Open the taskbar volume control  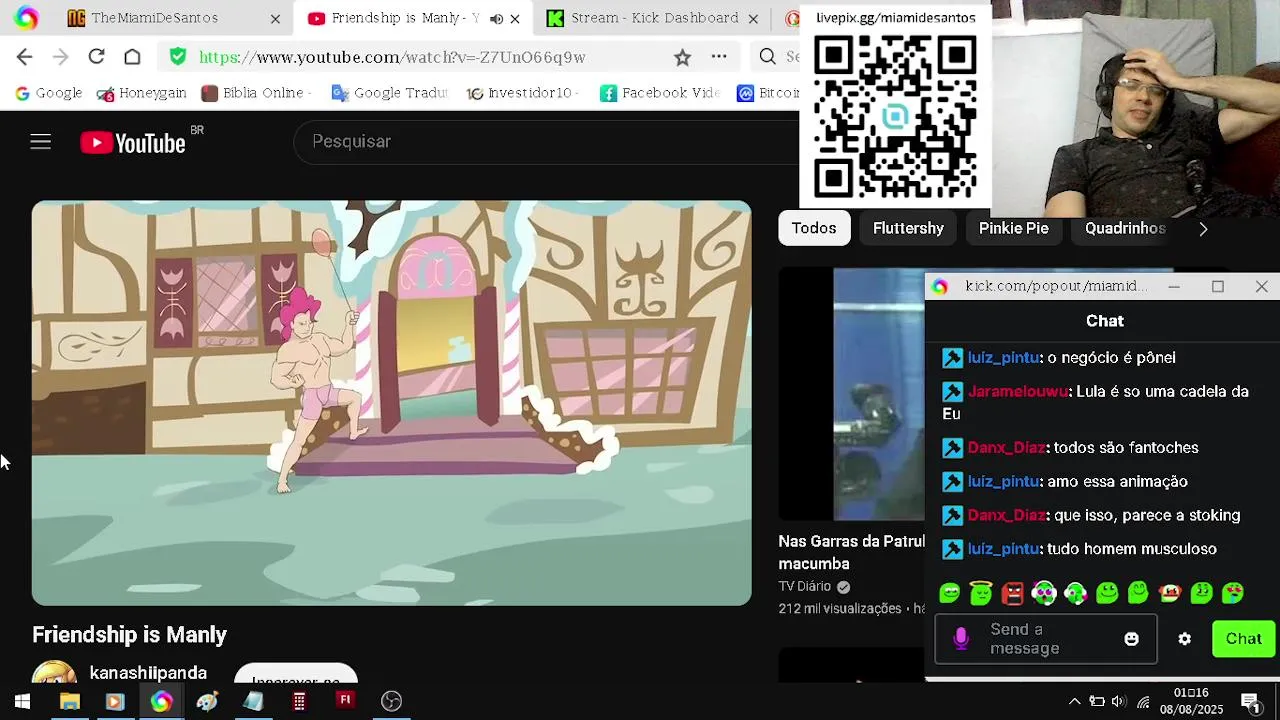coord(1118,701)
